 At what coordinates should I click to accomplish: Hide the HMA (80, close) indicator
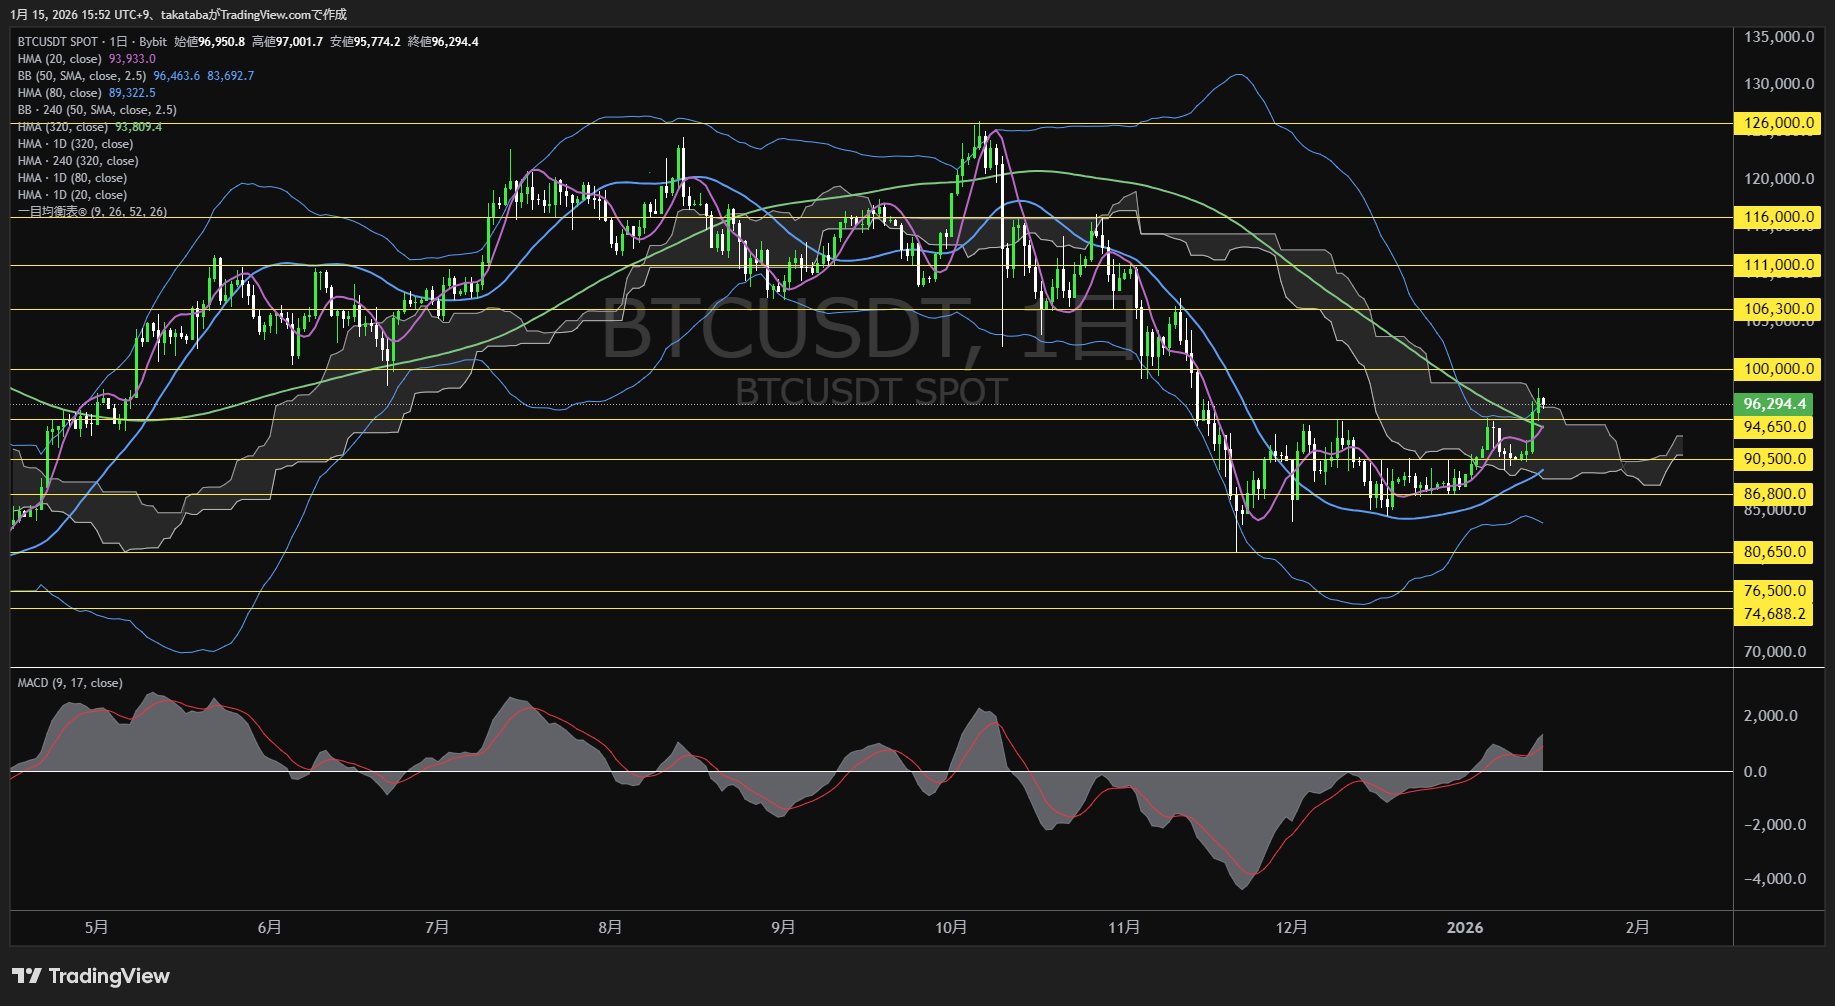[60, 92]
